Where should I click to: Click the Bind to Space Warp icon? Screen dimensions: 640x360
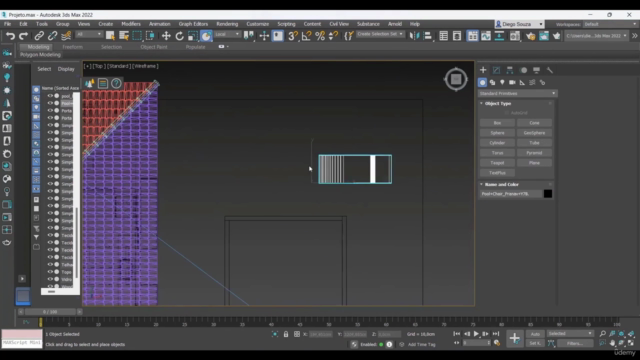[x=66, y=36]
